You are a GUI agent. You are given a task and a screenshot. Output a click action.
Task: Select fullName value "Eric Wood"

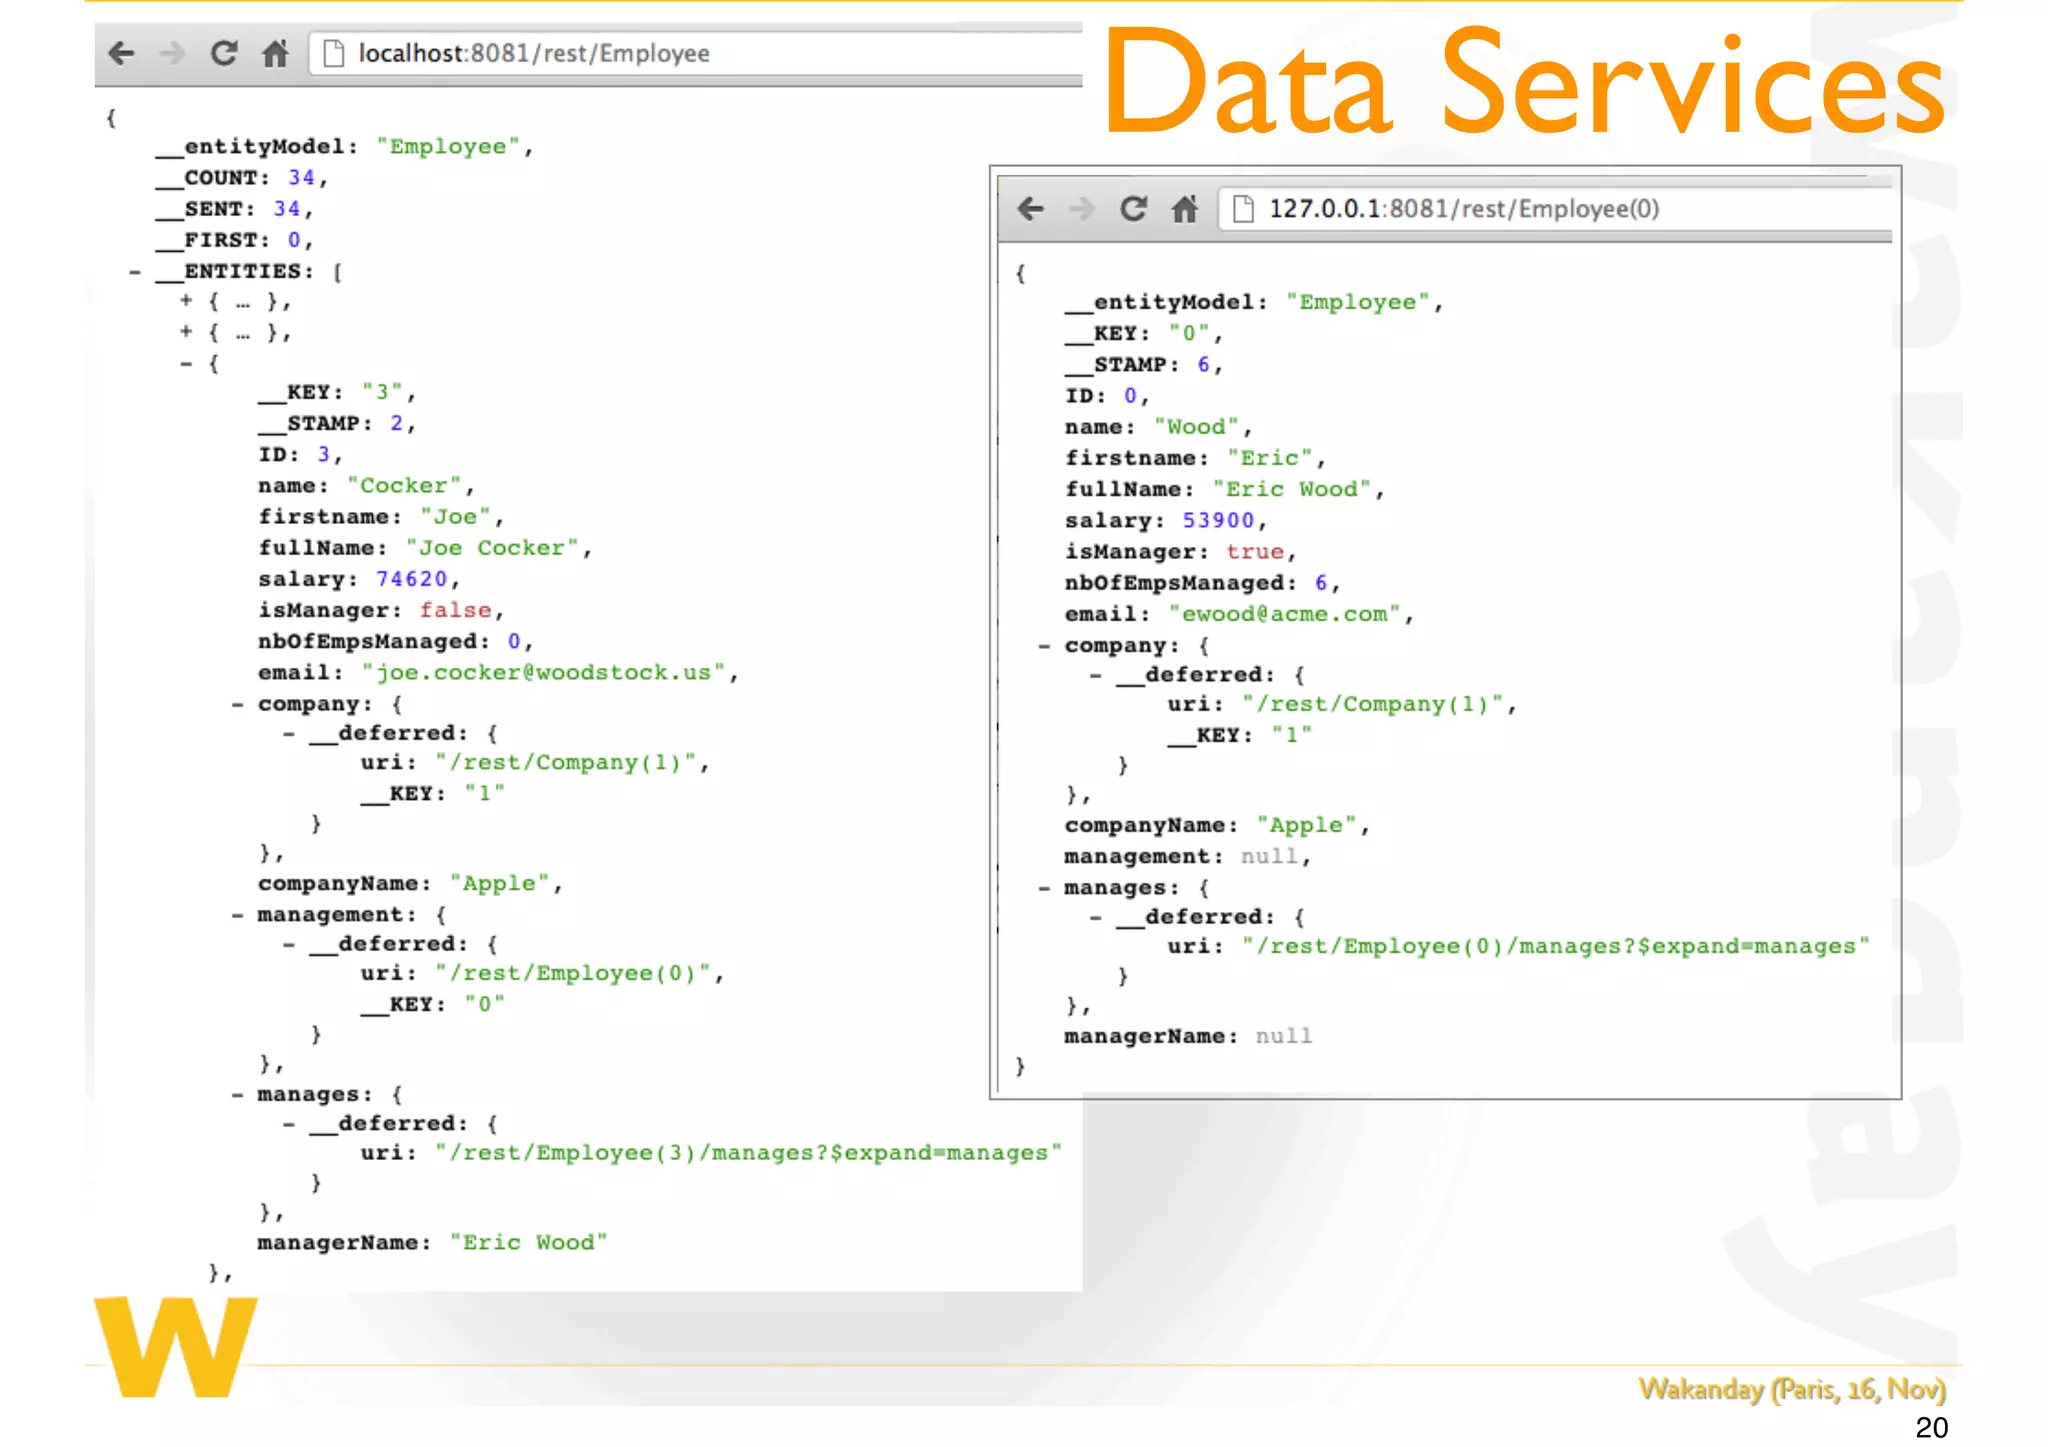click(1292, 490)
